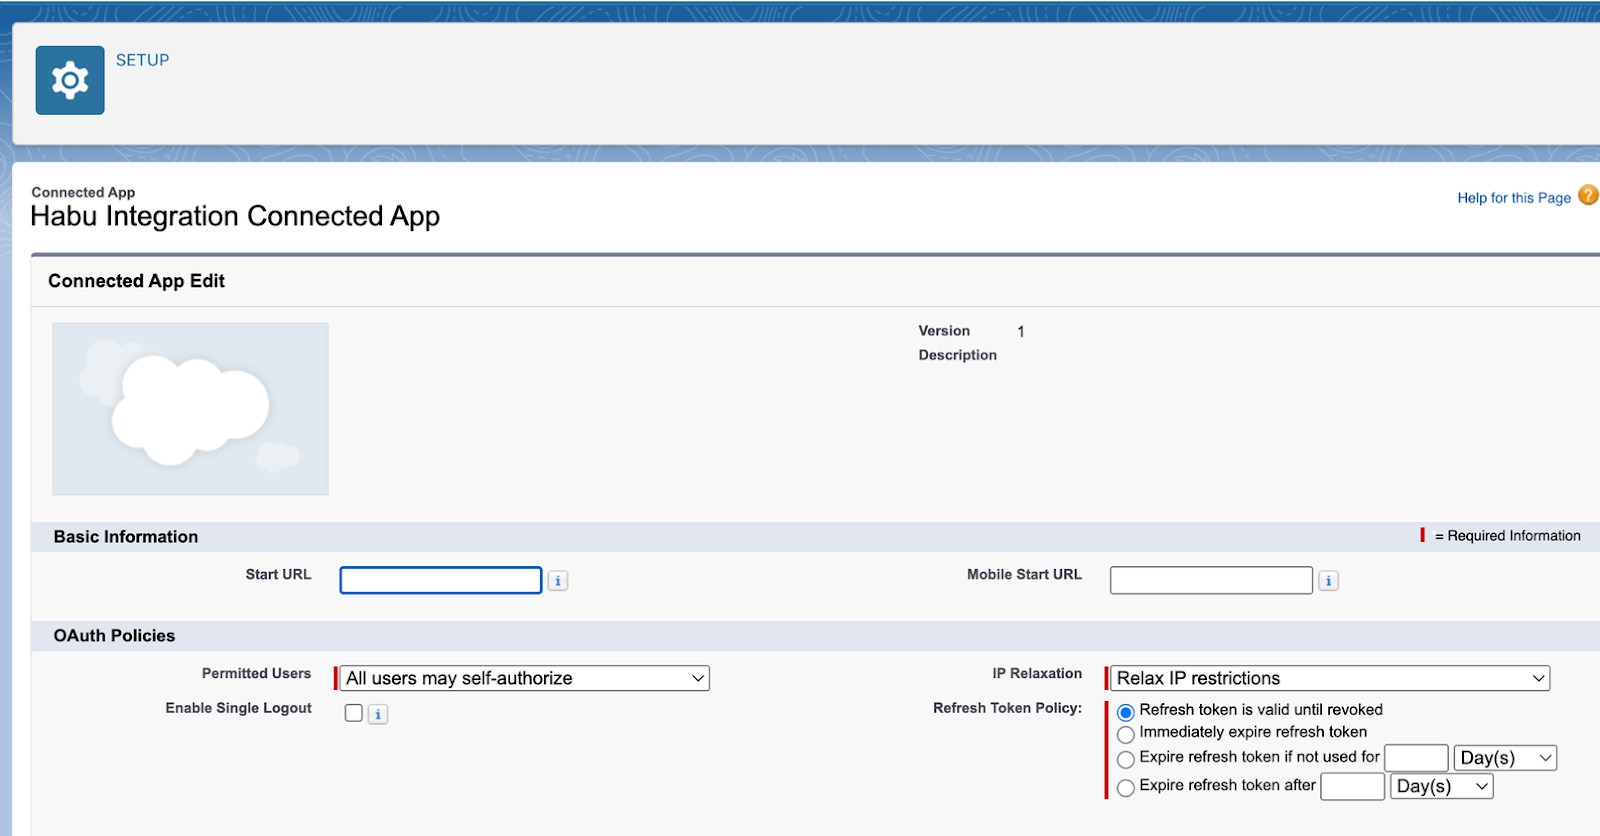Image resolution: width=1600 pixels, height=836 pixels.
Task: Click the Setup gear icon
Action: pyautogui.click(x=70, y=80)
